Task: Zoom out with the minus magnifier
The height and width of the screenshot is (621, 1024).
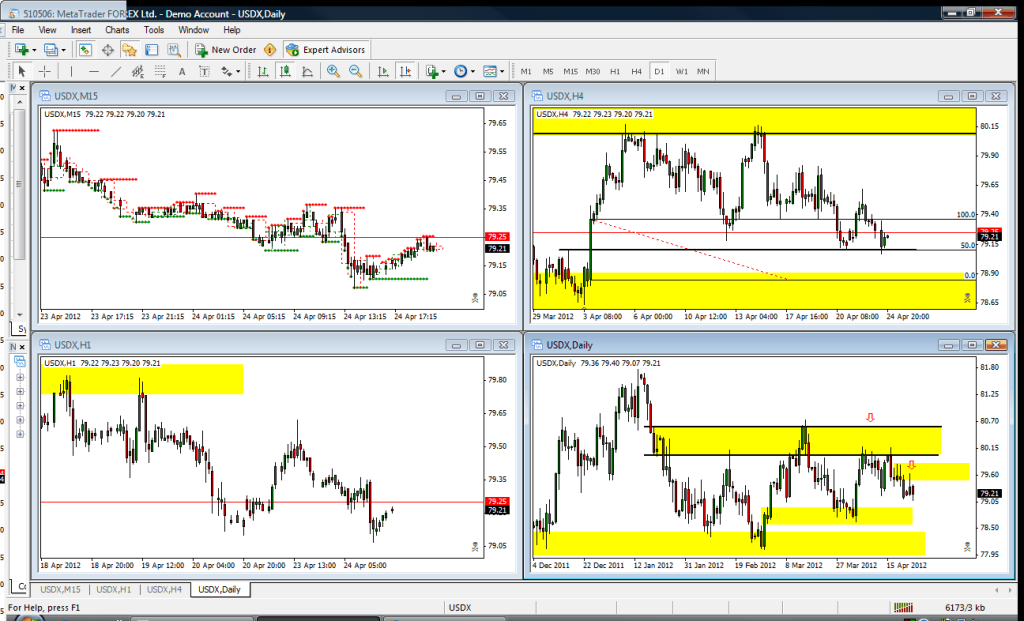Action: click(356, 71)
